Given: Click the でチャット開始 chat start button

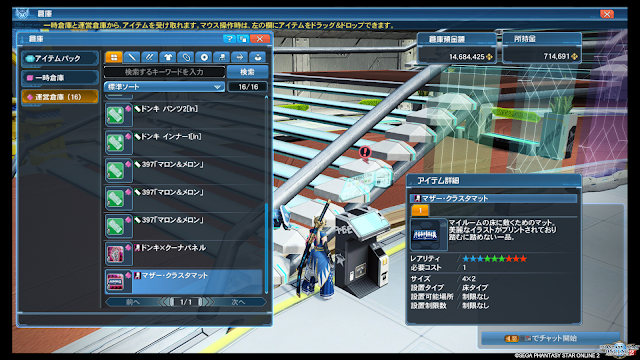Looking at the screenshot, I should [550, 338].
